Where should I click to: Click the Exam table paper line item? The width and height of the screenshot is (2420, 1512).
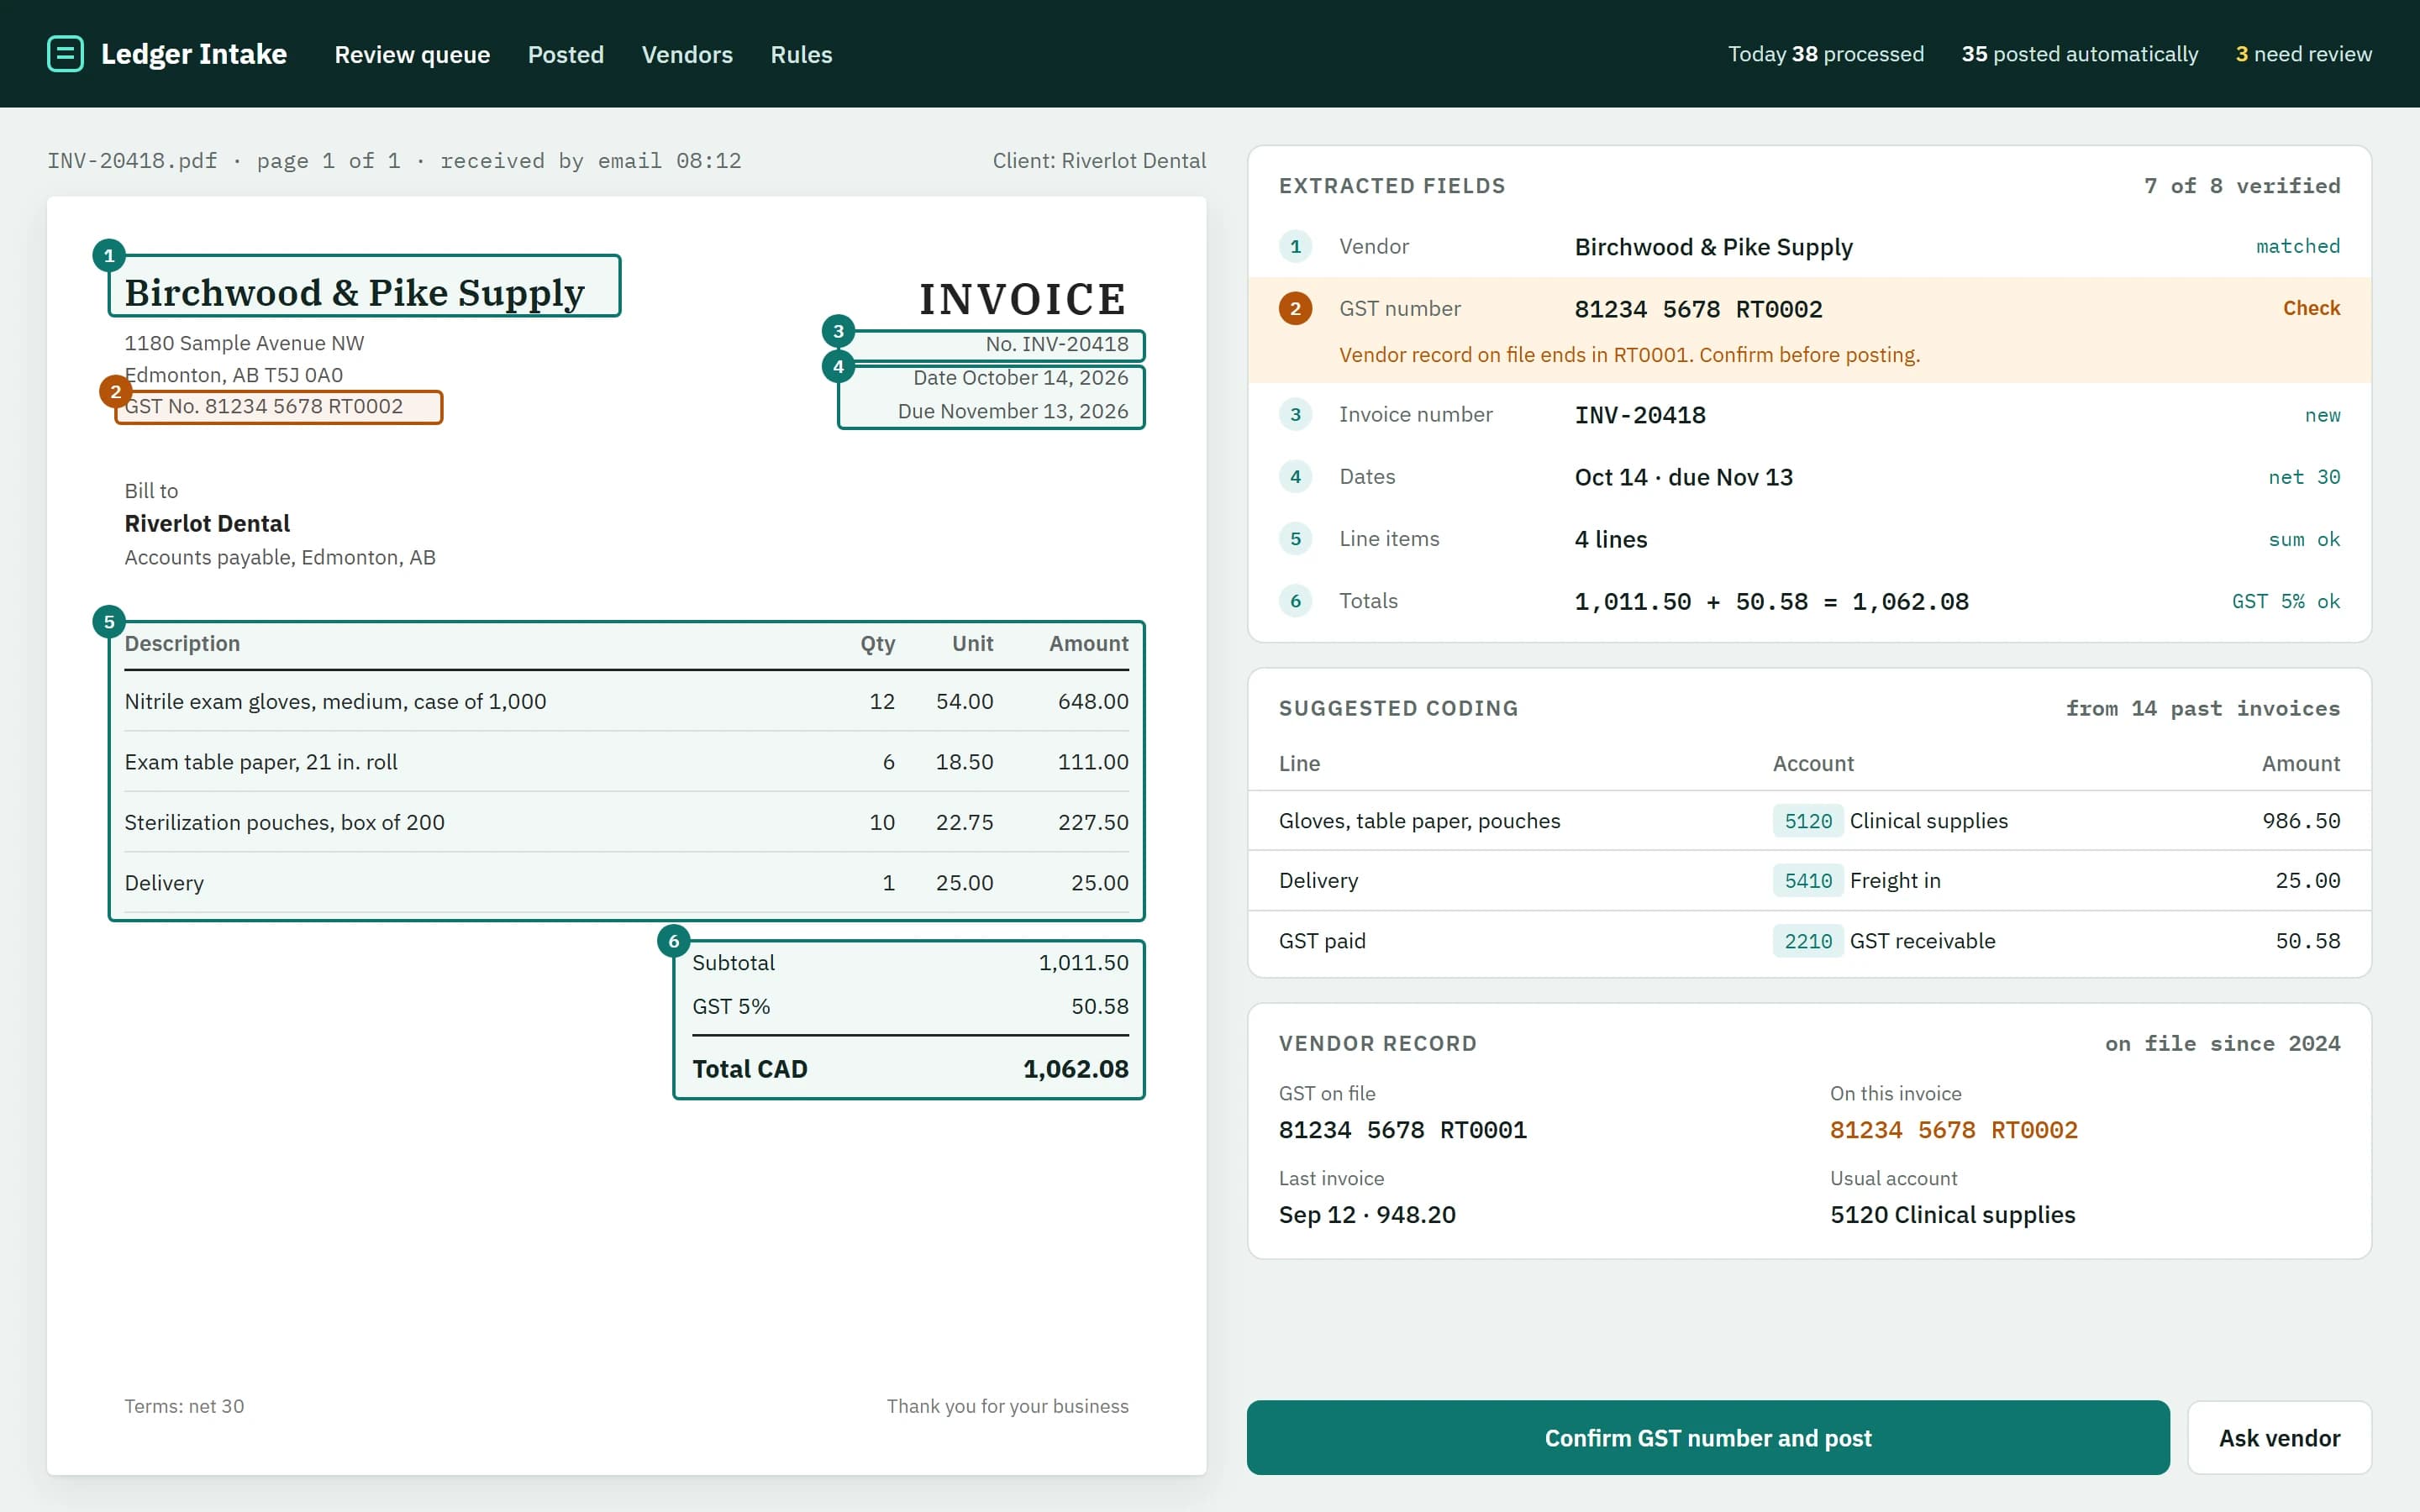tap(626, 762)
